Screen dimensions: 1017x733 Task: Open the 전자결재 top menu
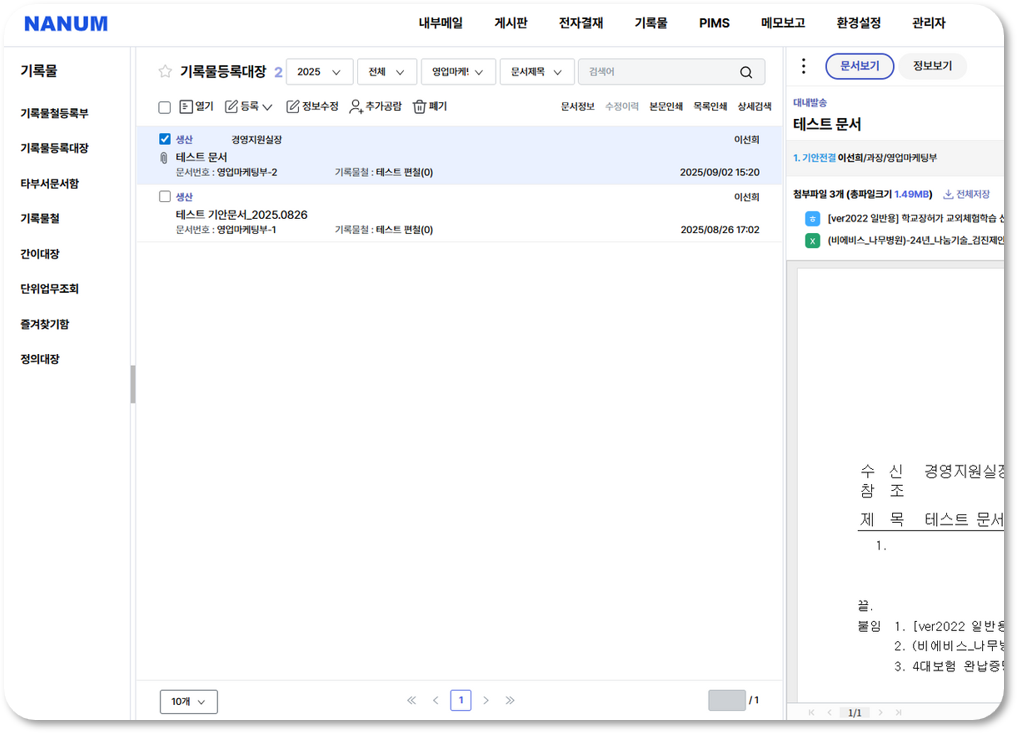tap(581, 23)
